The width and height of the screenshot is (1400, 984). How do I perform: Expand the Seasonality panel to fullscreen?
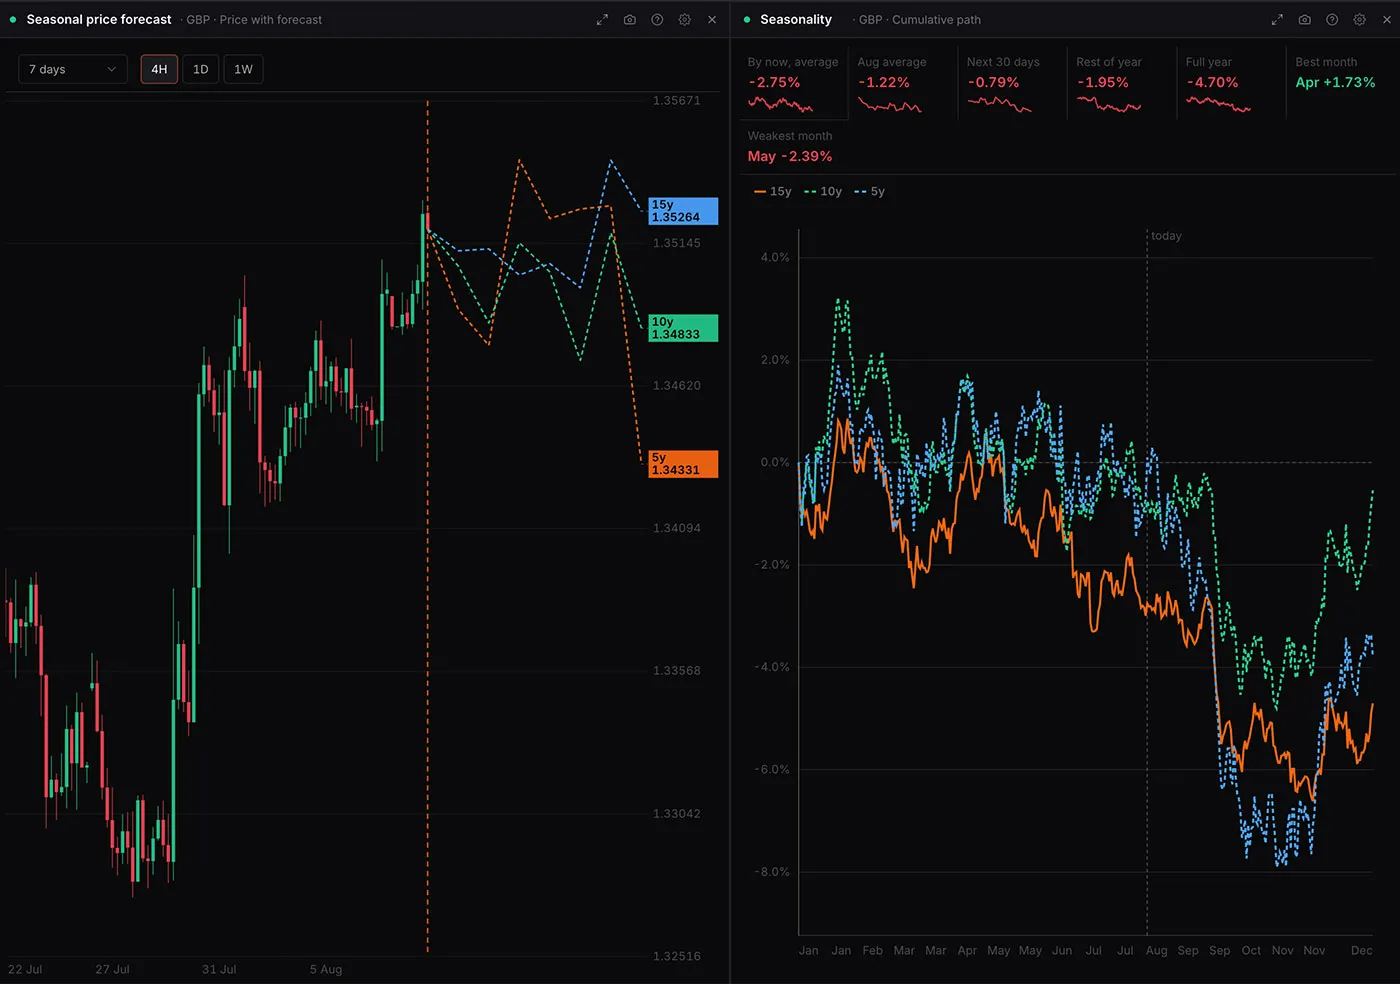(x=1277, y=20)
